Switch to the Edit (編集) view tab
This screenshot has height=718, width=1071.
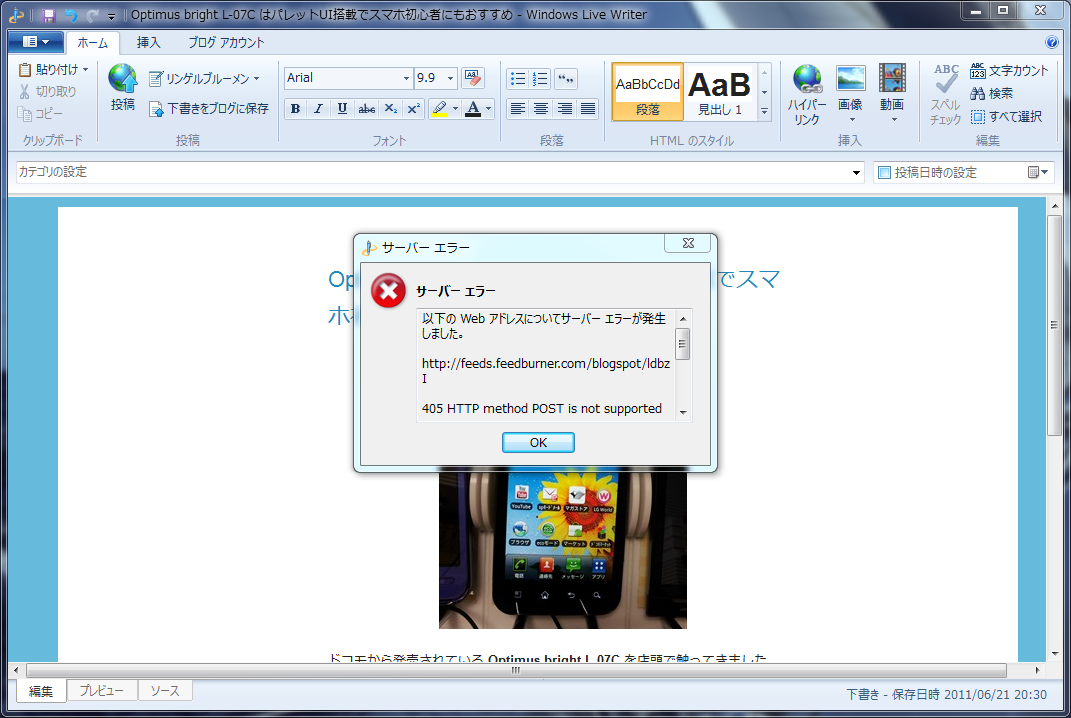40,691
